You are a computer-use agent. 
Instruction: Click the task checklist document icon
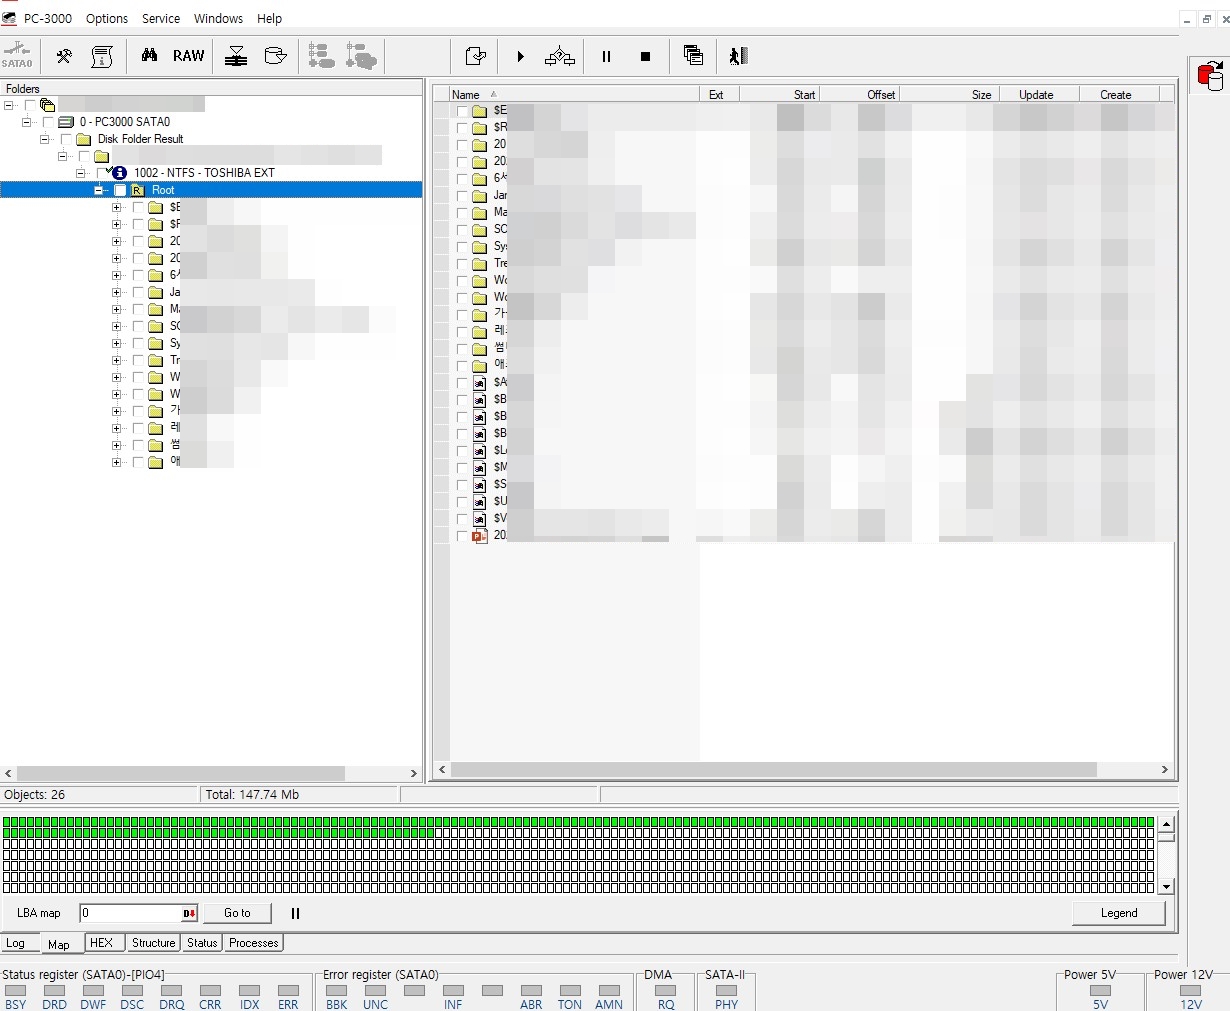[476, 57]
